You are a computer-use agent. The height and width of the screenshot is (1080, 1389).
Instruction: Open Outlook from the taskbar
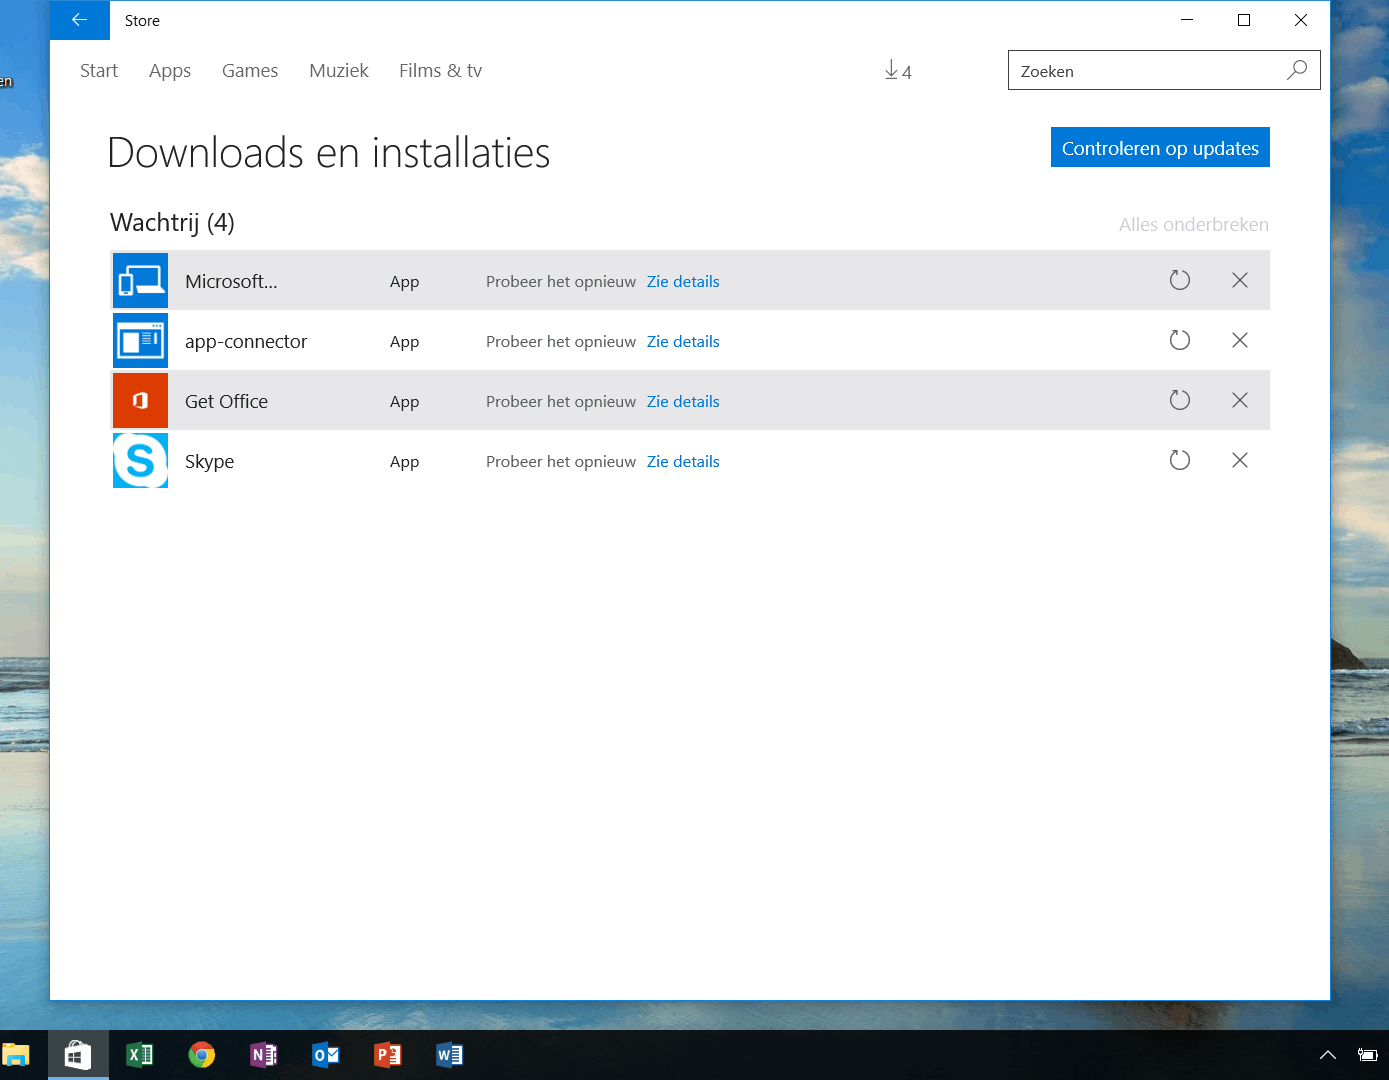point(326,1055)
